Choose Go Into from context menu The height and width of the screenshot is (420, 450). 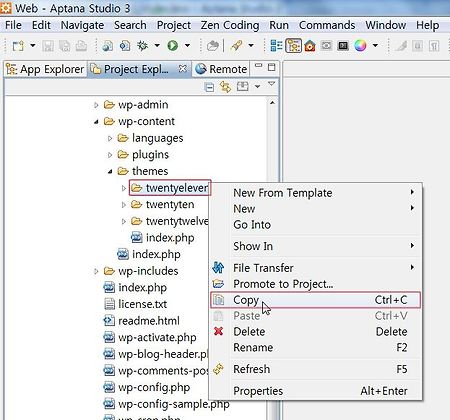click(x=316, y=225)
